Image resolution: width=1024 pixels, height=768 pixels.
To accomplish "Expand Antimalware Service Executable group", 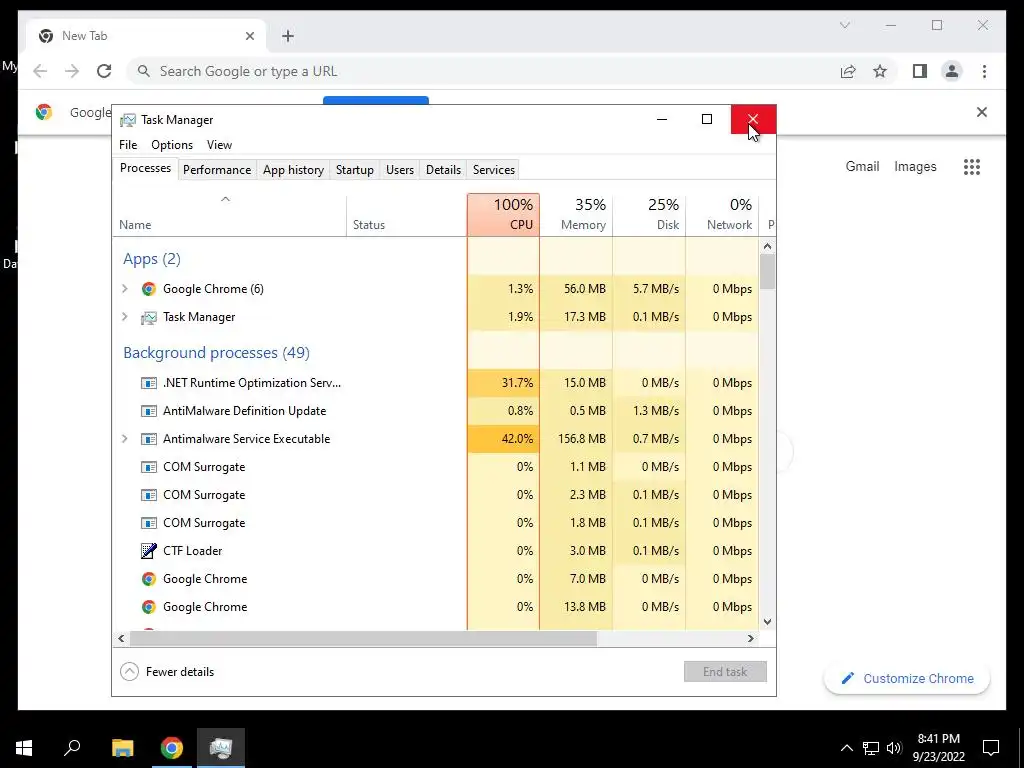I will [125, 439].
